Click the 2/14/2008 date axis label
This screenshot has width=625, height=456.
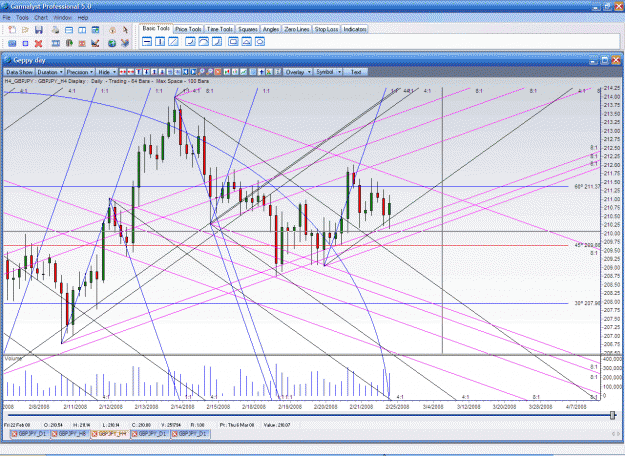[182, 407]
